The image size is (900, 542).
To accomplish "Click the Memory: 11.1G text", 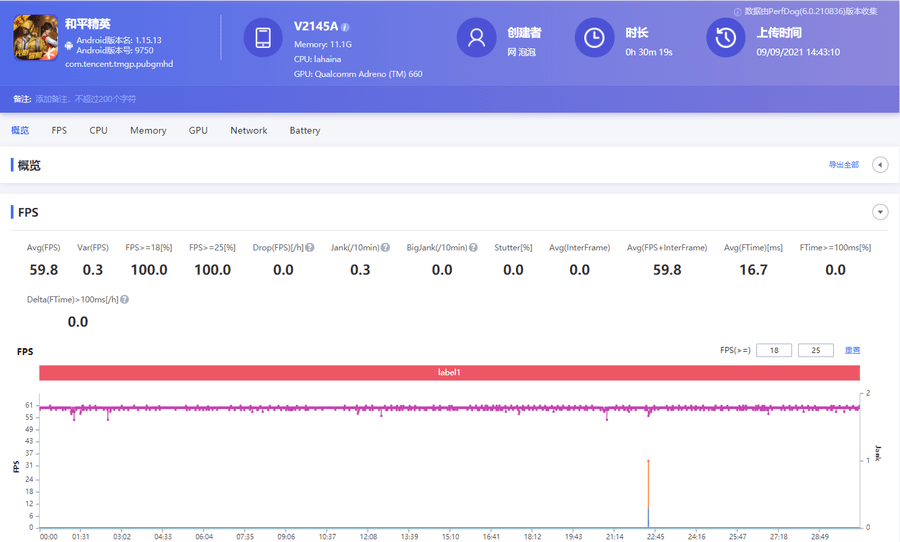I will [323, 44].
